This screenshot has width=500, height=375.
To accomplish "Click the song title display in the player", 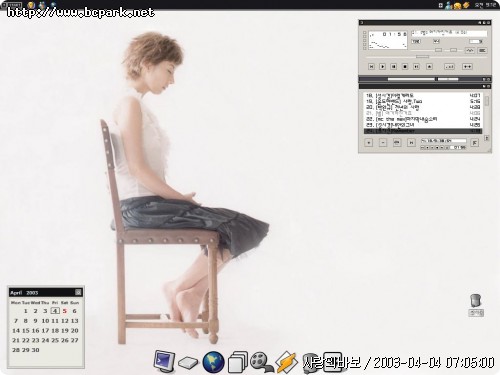I will [449, 33].
